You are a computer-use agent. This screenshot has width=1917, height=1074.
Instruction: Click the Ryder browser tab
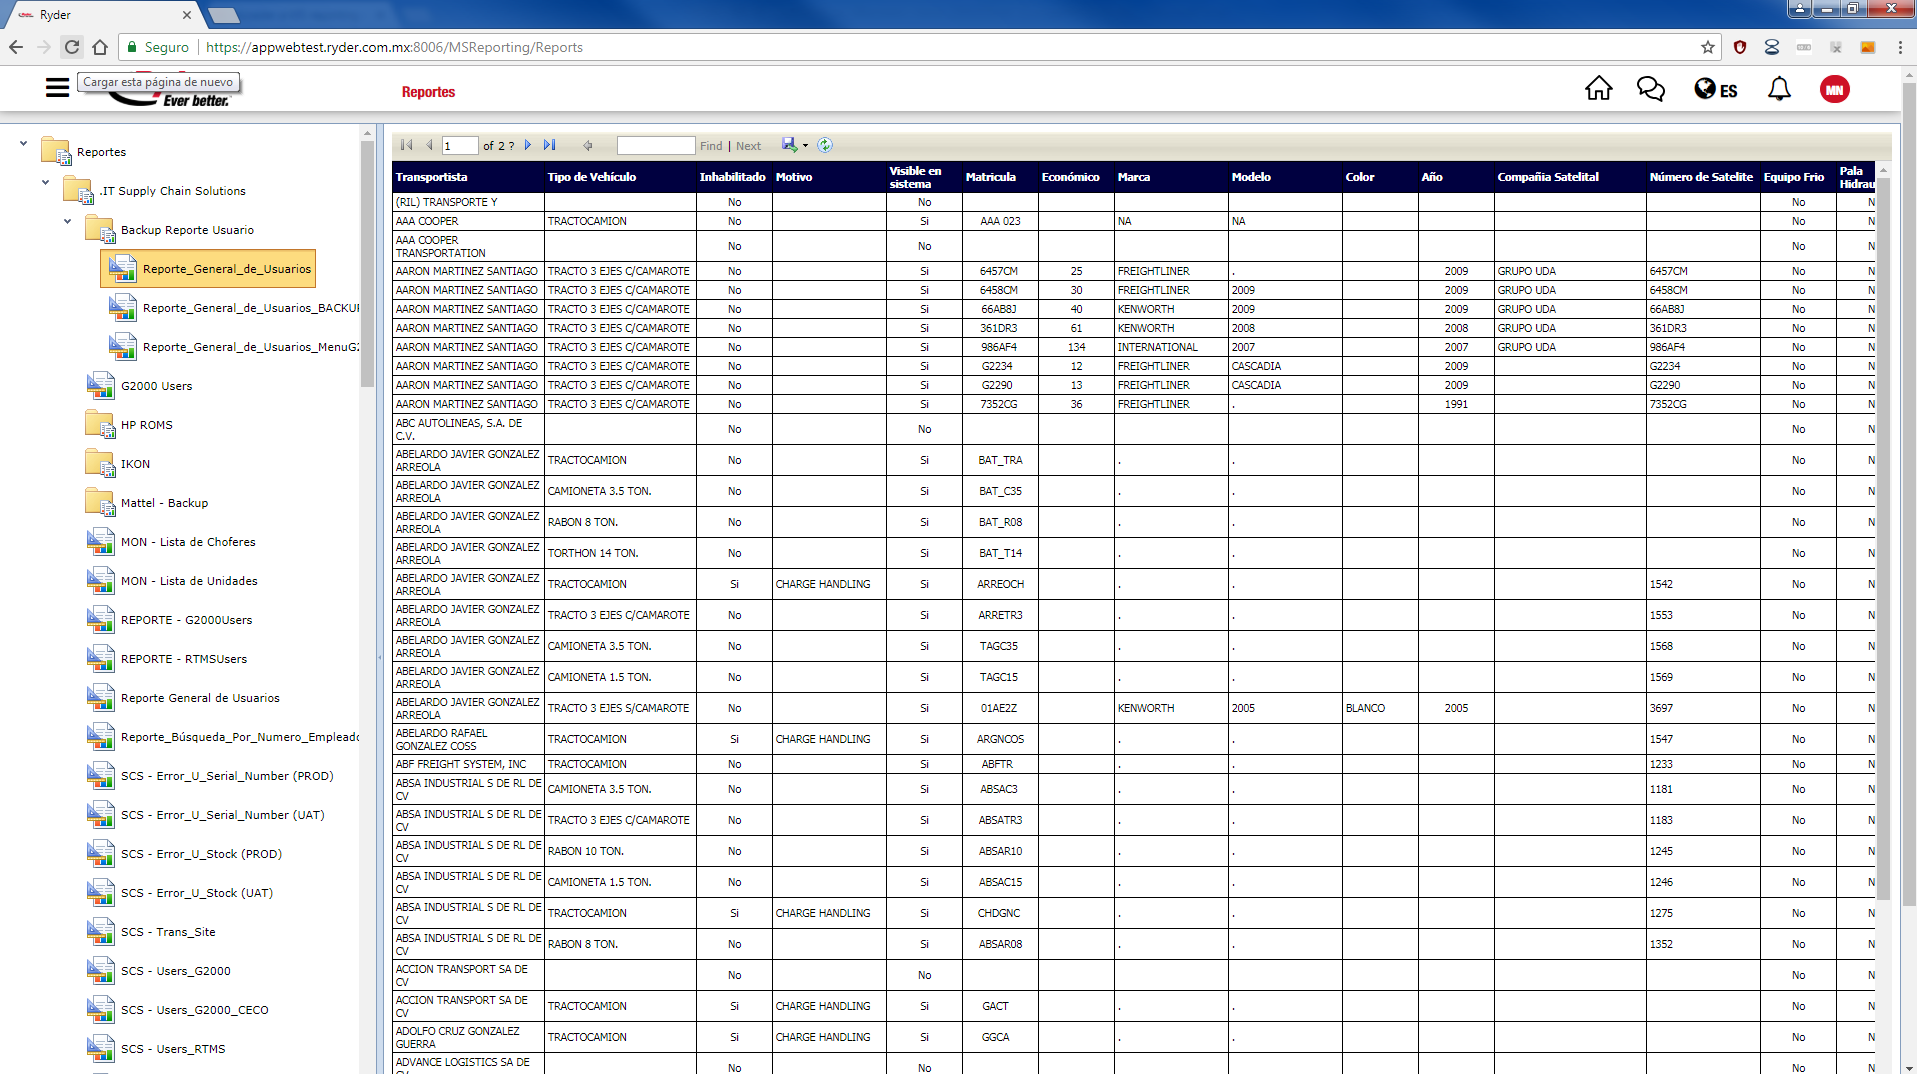coord(100,15)
